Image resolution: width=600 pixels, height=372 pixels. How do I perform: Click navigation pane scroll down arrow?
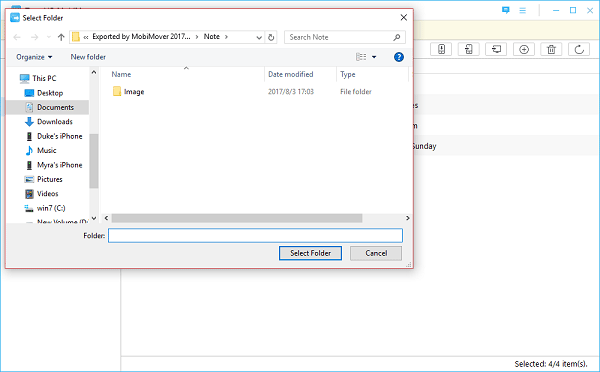tap(94, 218)
